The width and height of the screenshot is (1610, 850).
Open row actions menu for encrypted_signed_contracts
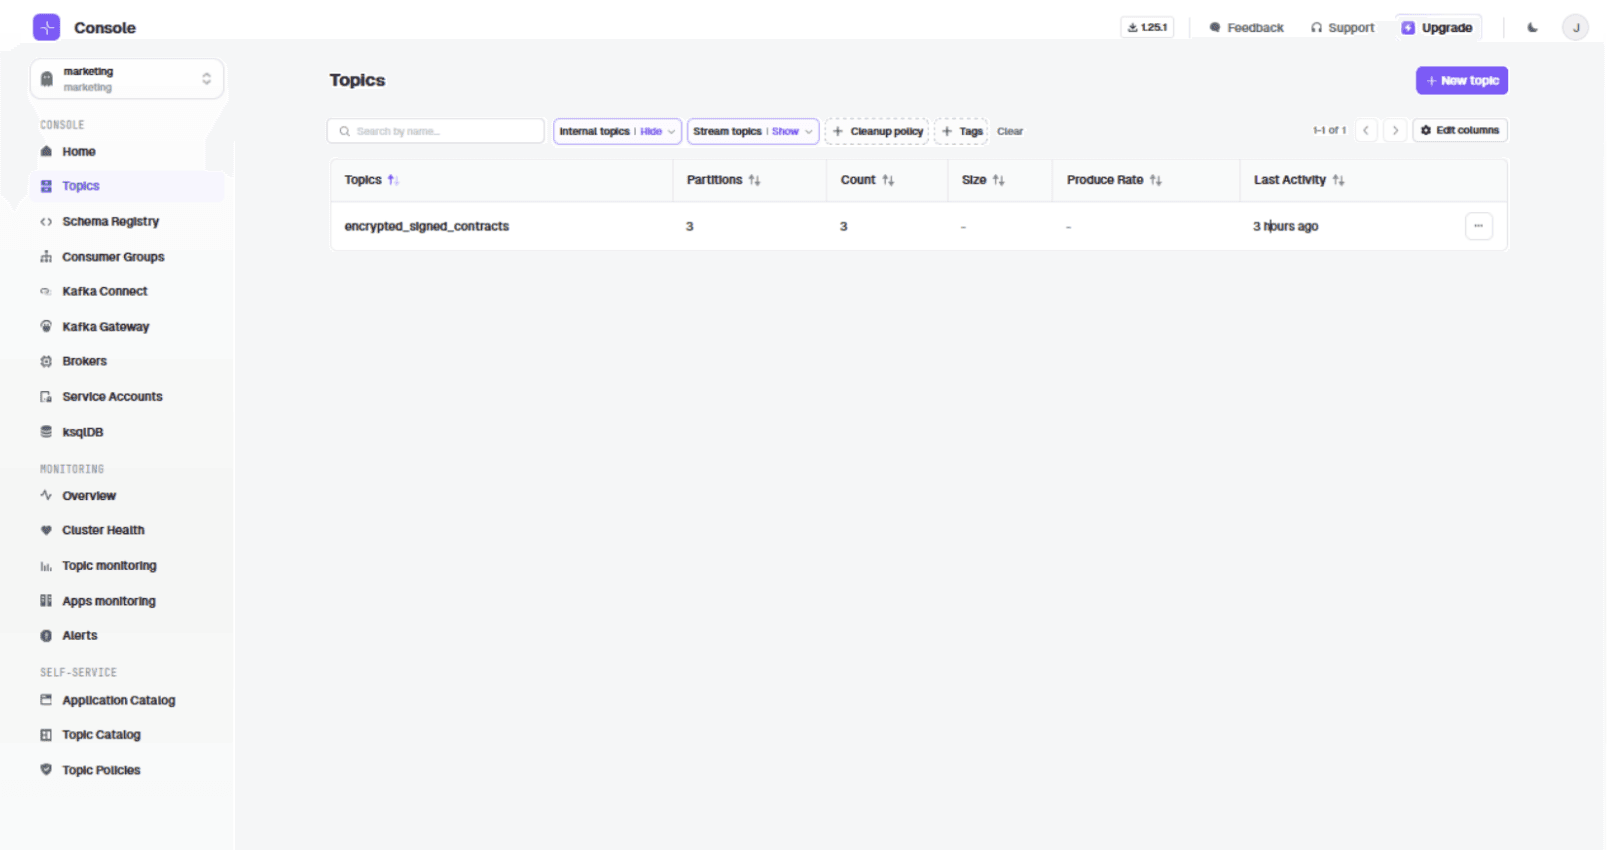[x=1478, y=226]
